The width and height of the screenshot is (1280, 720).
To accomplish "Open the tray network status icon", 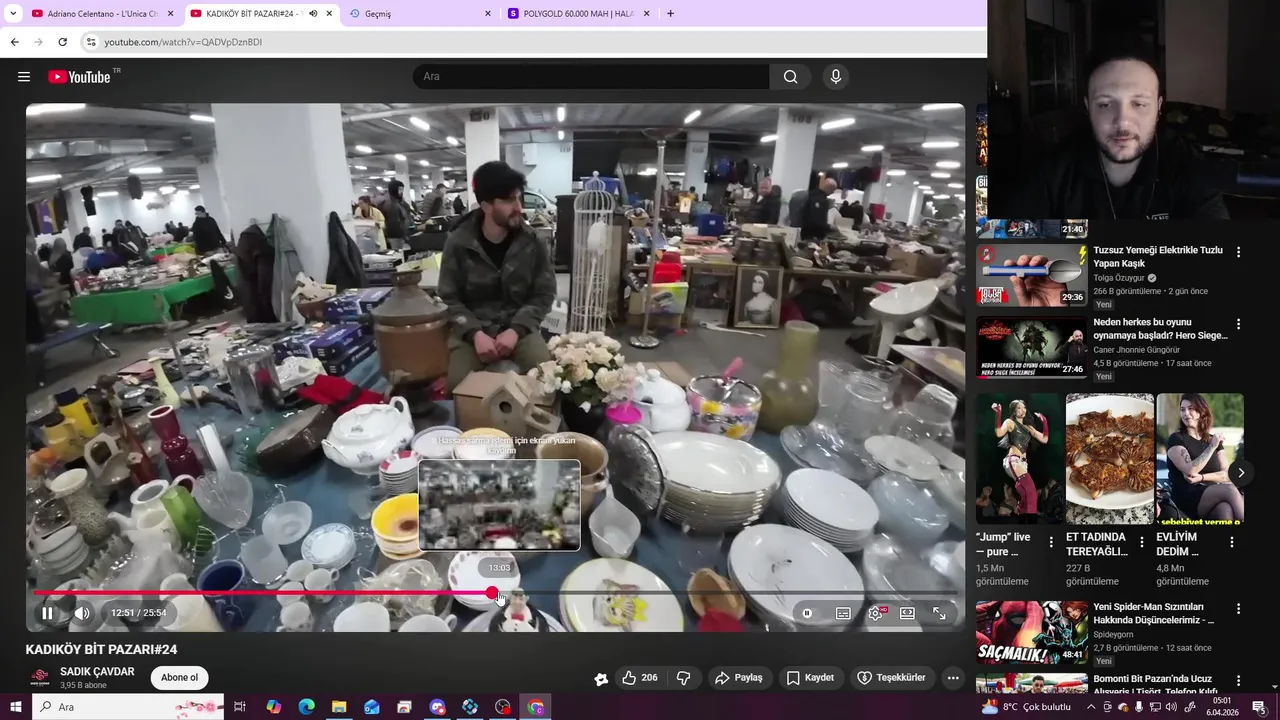I will 1155,707.
